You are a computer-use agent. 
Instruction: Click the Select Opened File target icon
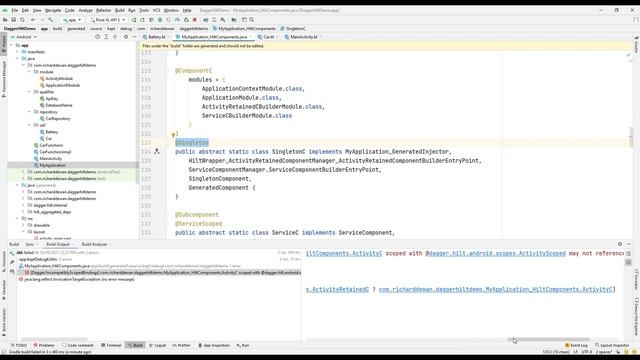[97, 37]
